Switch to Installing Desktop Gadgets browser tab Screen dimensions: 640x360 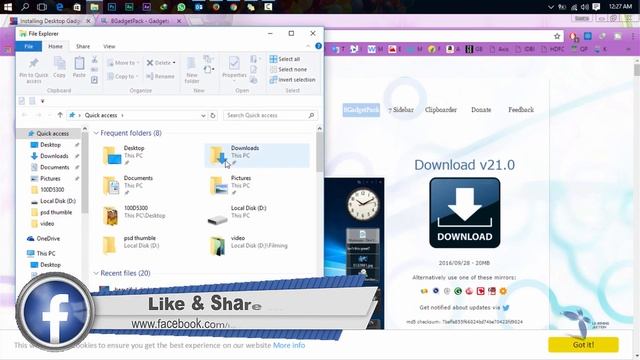[x=51, y=20]
